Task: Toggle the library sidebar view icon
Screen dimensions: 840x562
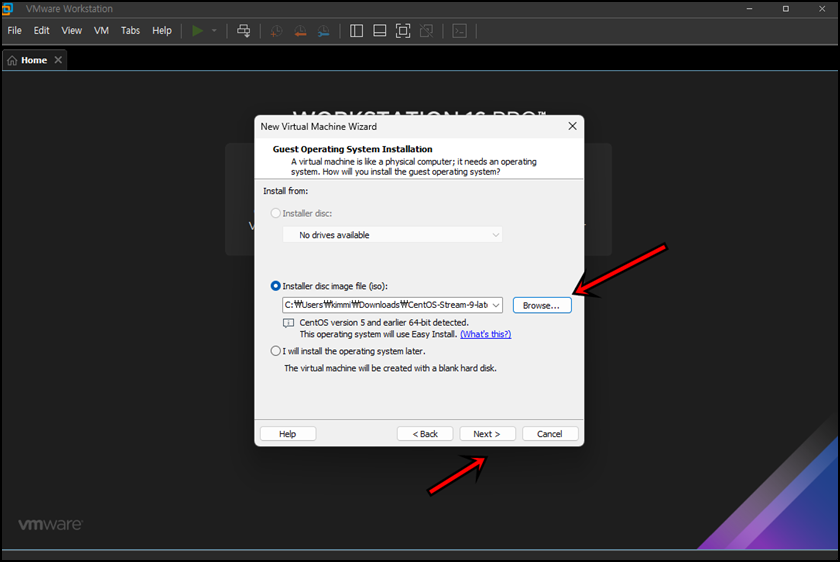Action: (x=356, y=31)
